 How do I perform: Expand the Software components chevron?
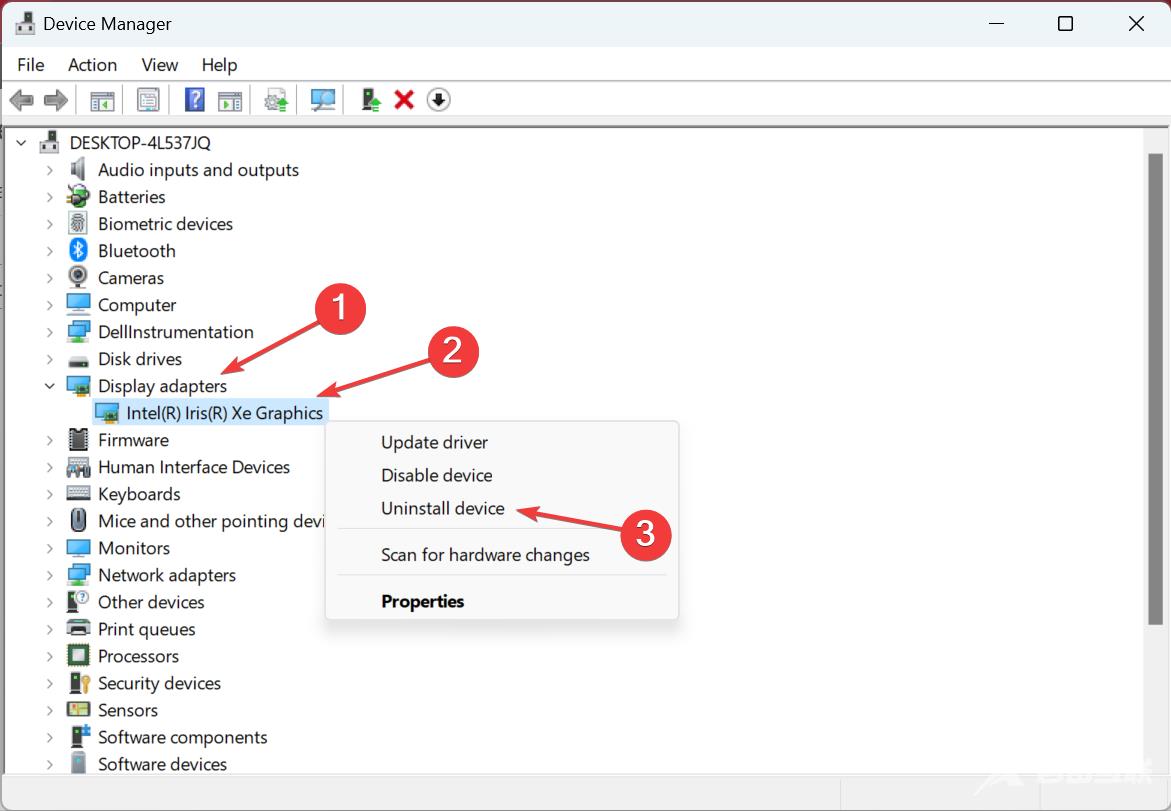49,737
